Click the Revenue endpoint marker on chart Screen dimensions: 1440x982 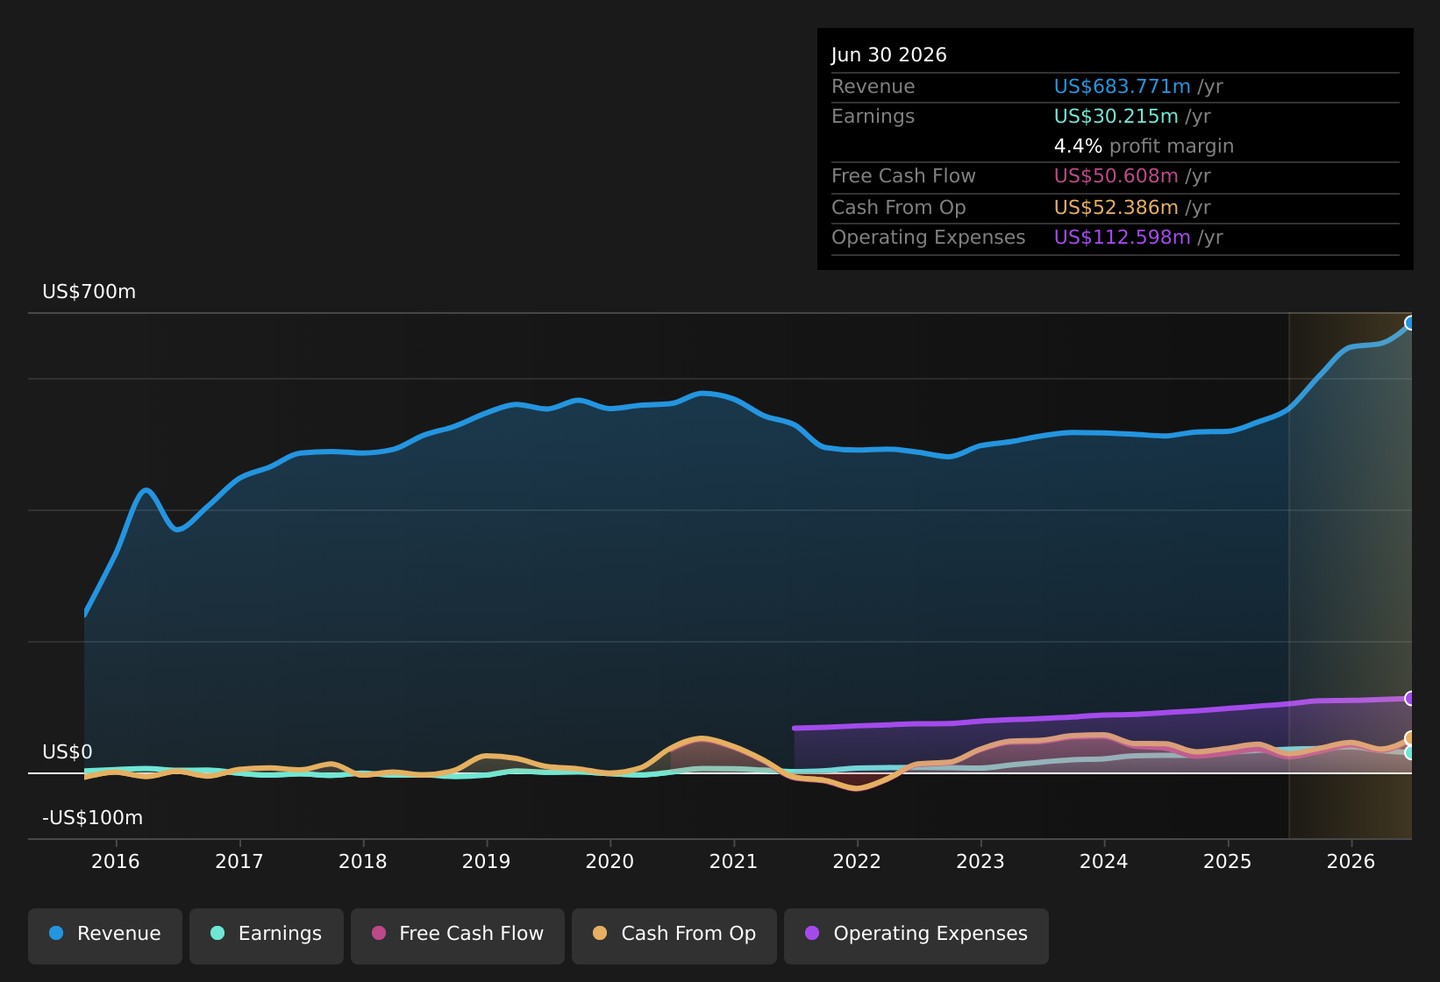point(1411,323)
